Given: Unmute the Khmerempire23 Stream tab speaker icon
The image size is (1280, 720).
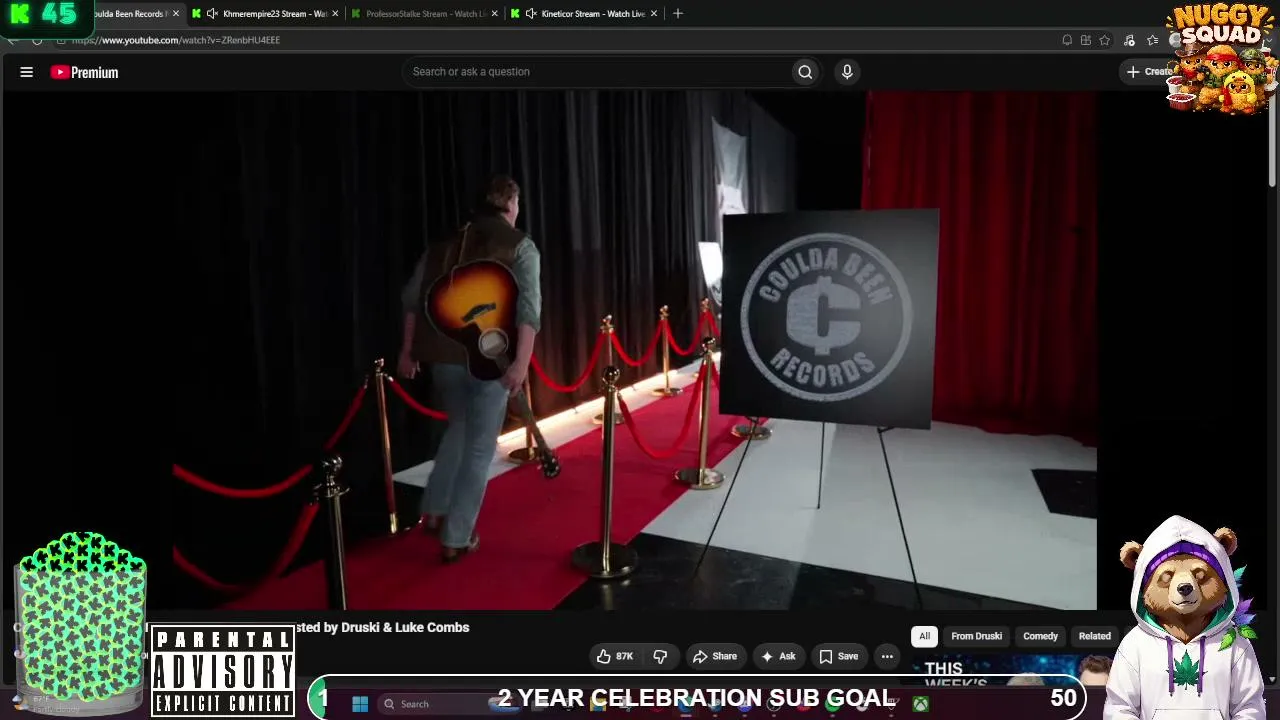Looking at the screenshot, I should tap(212, 14).
